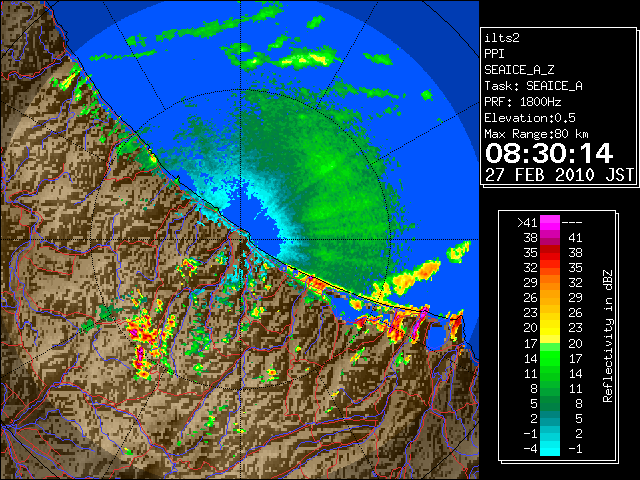Click the magenta '>41' color swatch
The height and width of the screenshot is (480, 640).
[x=550, y=222]
